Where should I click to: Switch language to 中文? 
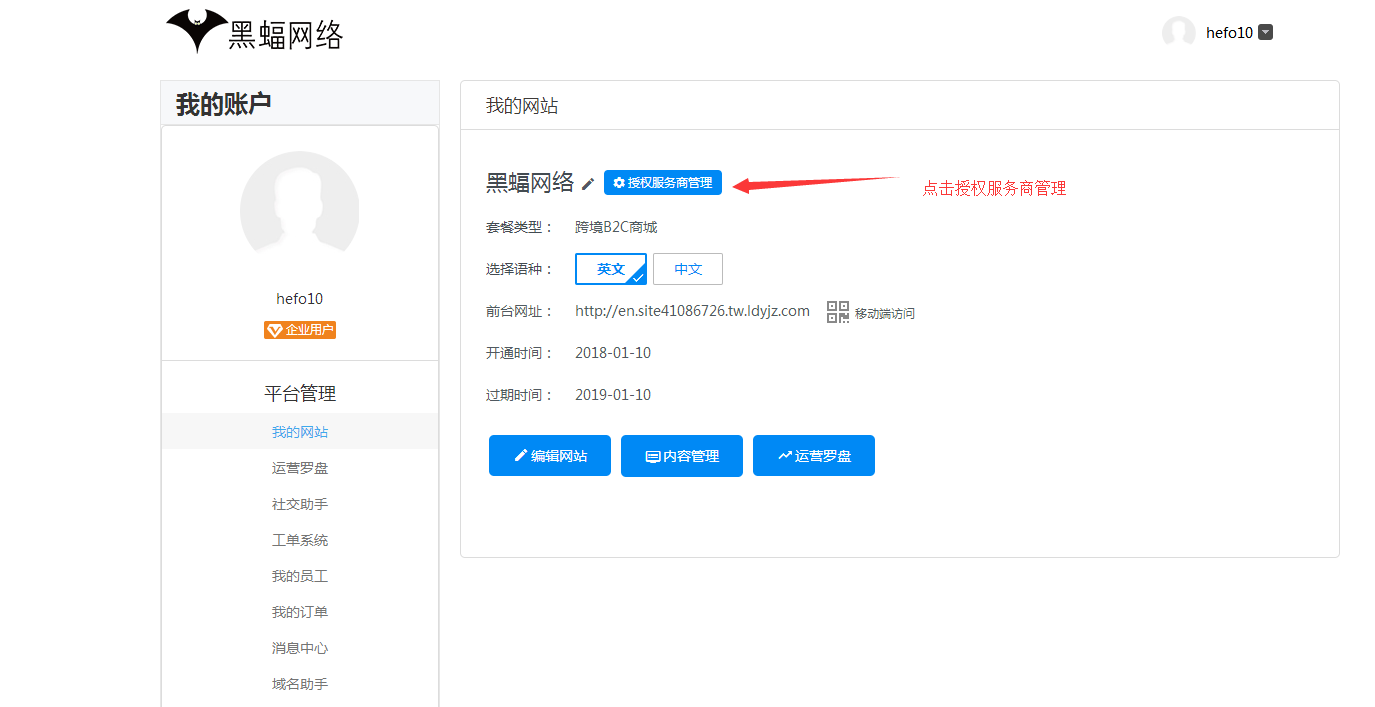[688, 269]
